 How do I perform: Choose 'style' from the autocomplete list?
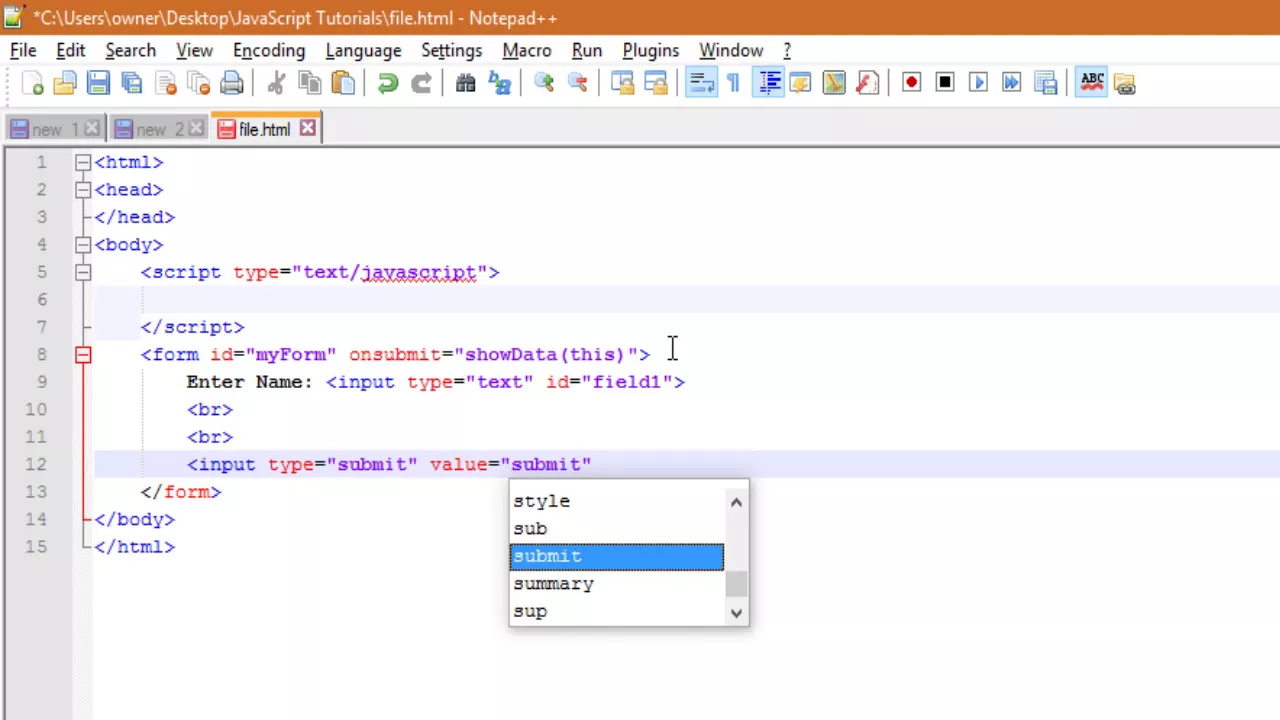pyautogui.click(x=616, y=501)
